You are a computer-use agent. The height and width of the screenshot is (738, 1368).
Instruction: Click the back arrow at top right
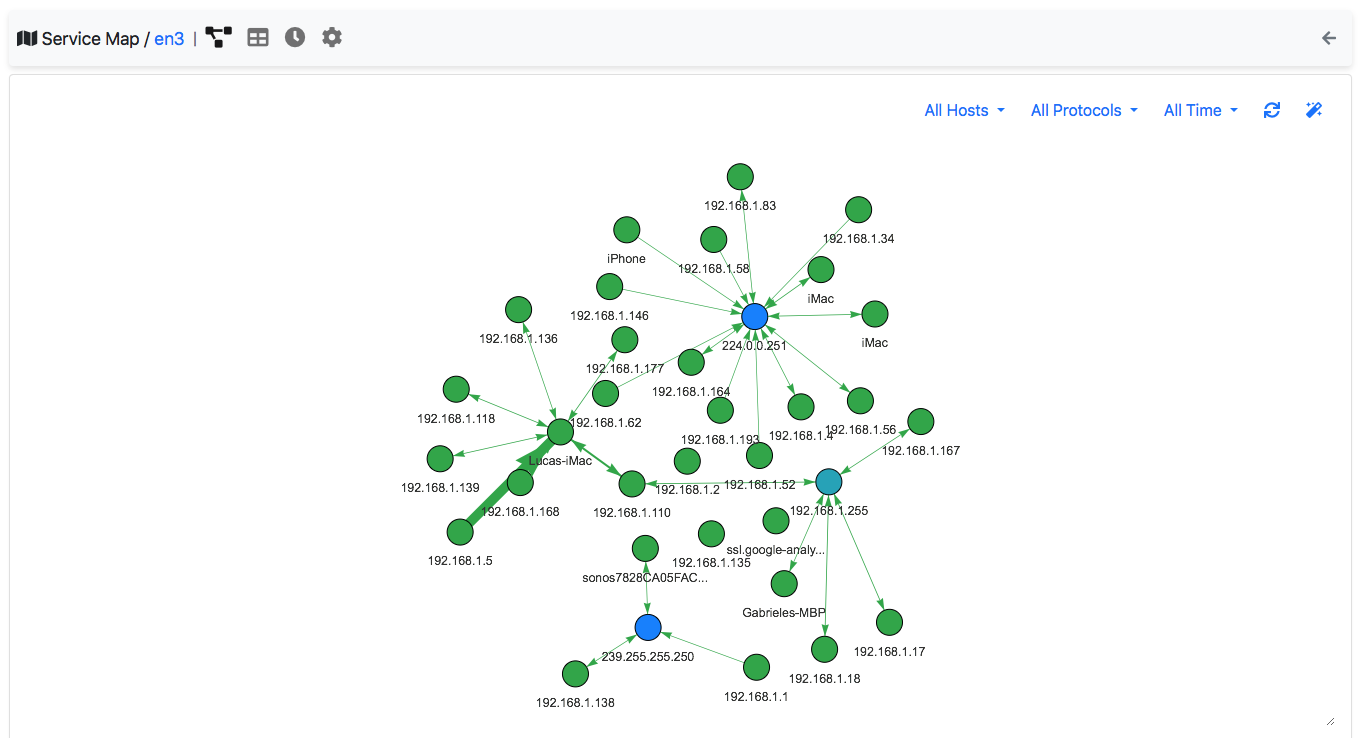(1328, 37)
